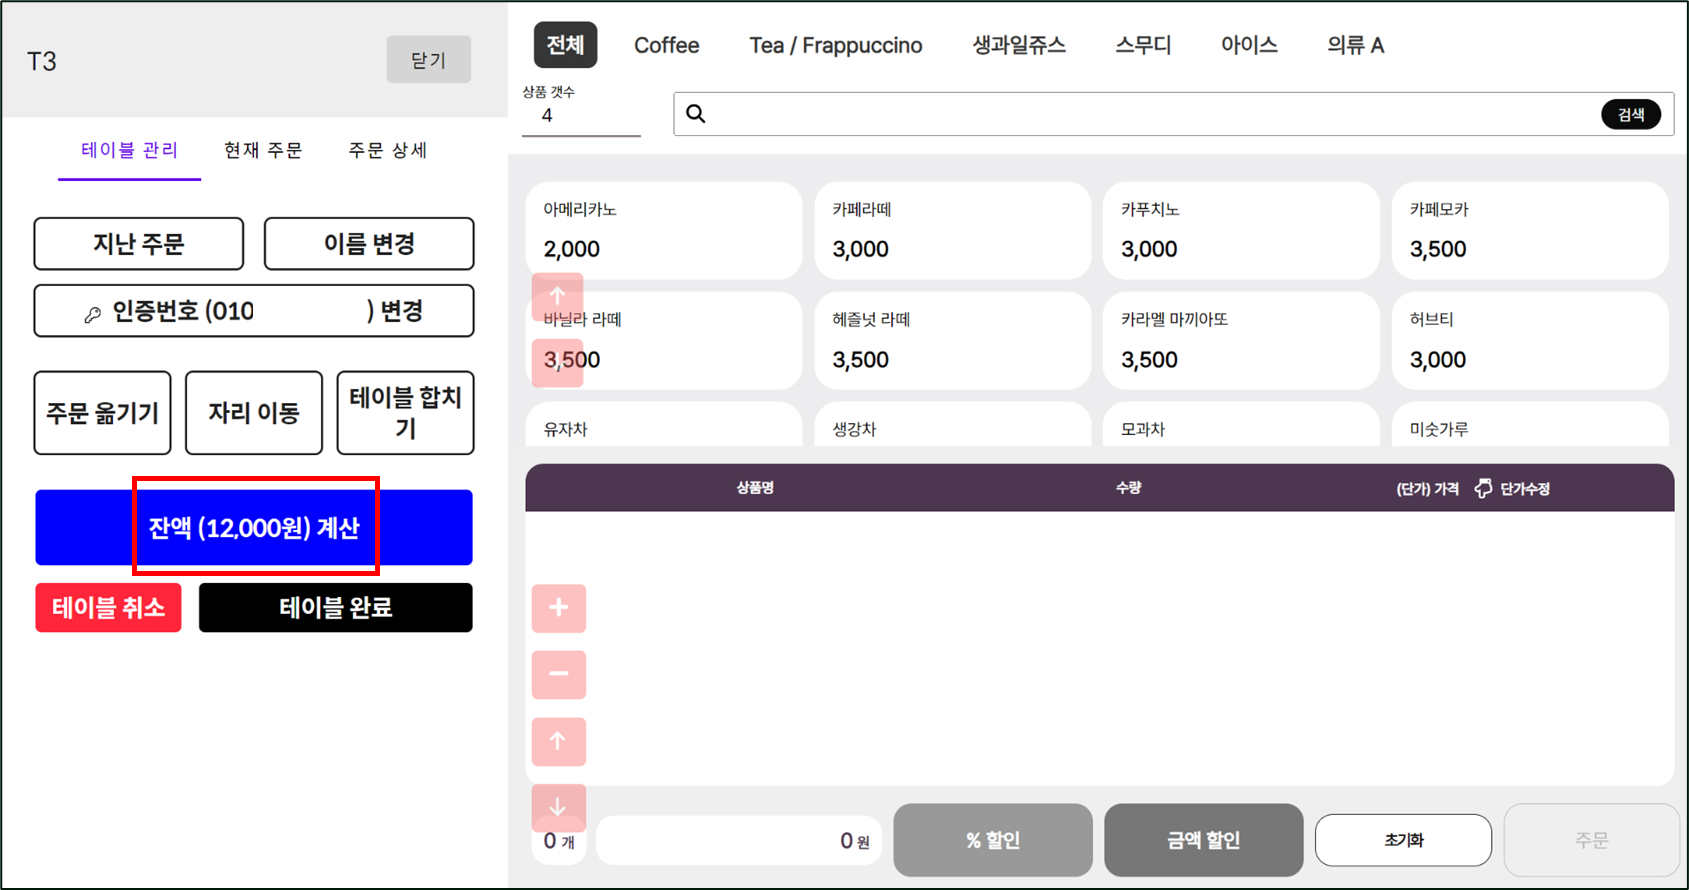Click the pink plus quantity icon

tap(558, 608)
